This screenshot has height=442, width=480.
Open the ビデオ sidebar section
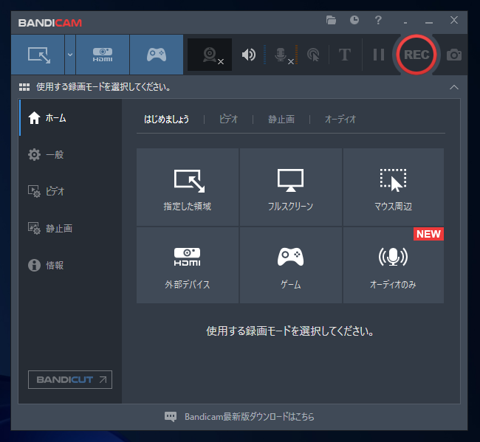pyautogui.click(x=70, y=191)
